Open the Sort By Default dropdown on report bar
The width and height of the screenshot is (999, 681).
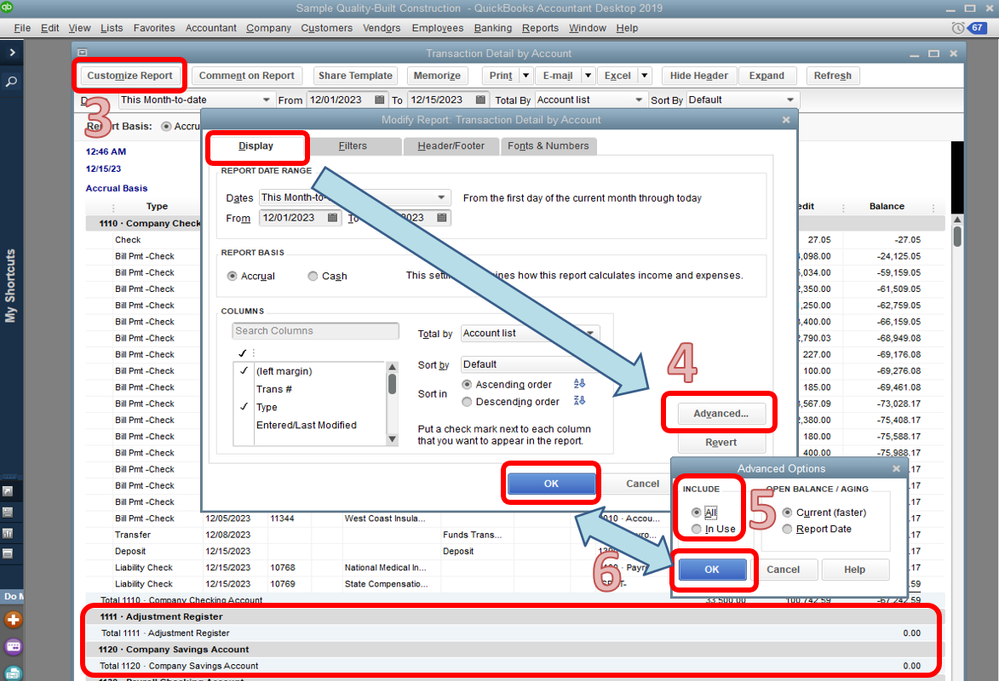[790, 100]
